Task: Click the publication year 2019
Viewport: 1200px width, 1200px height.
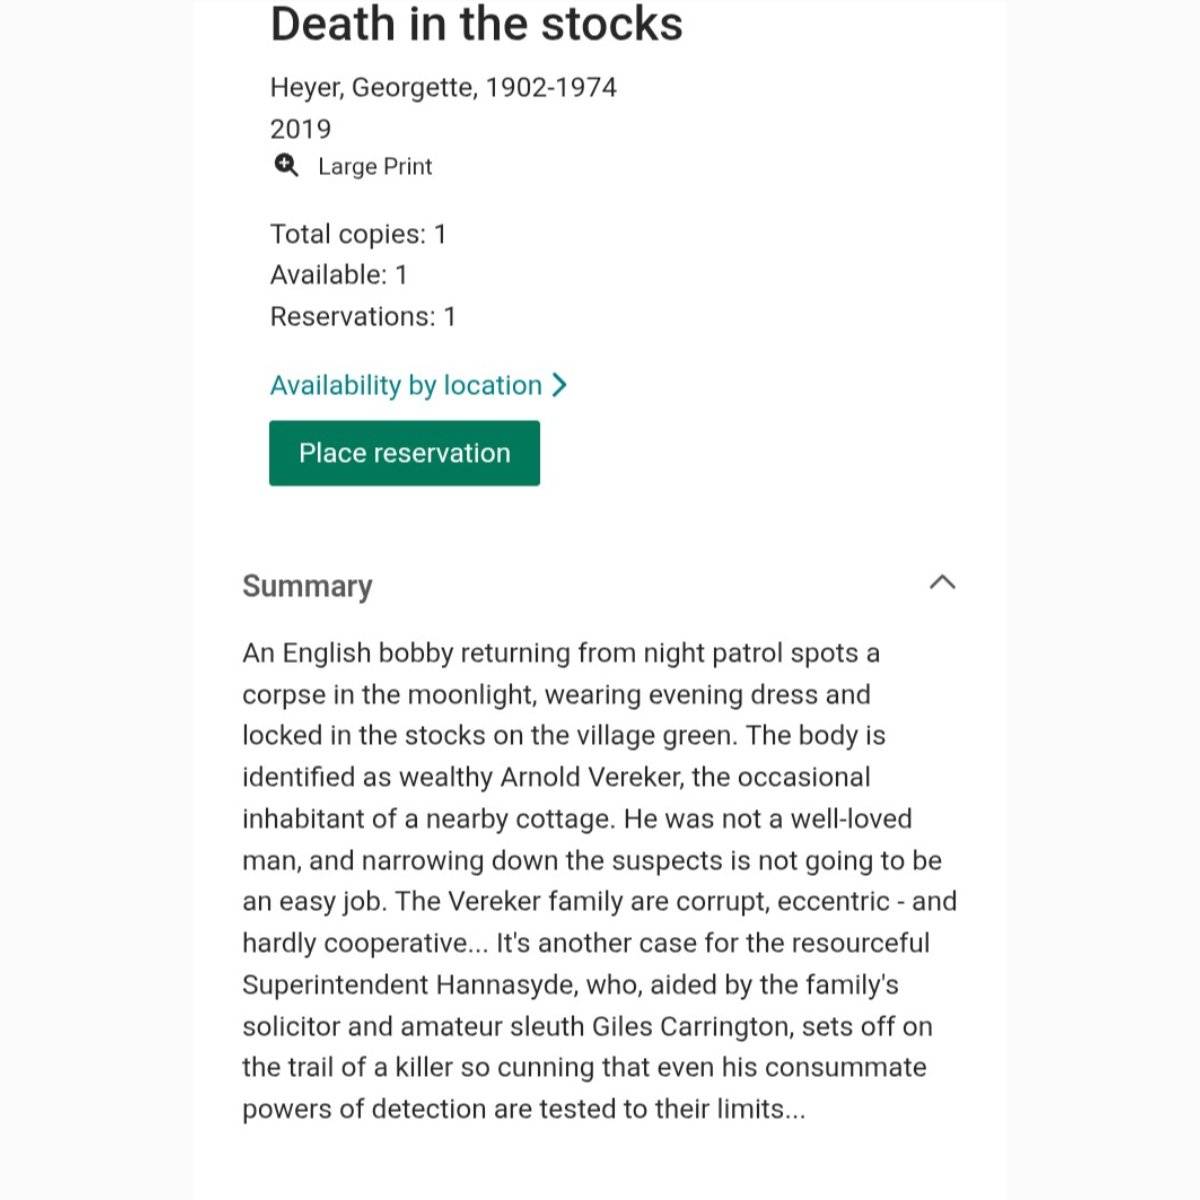Action: click(300, 129)
